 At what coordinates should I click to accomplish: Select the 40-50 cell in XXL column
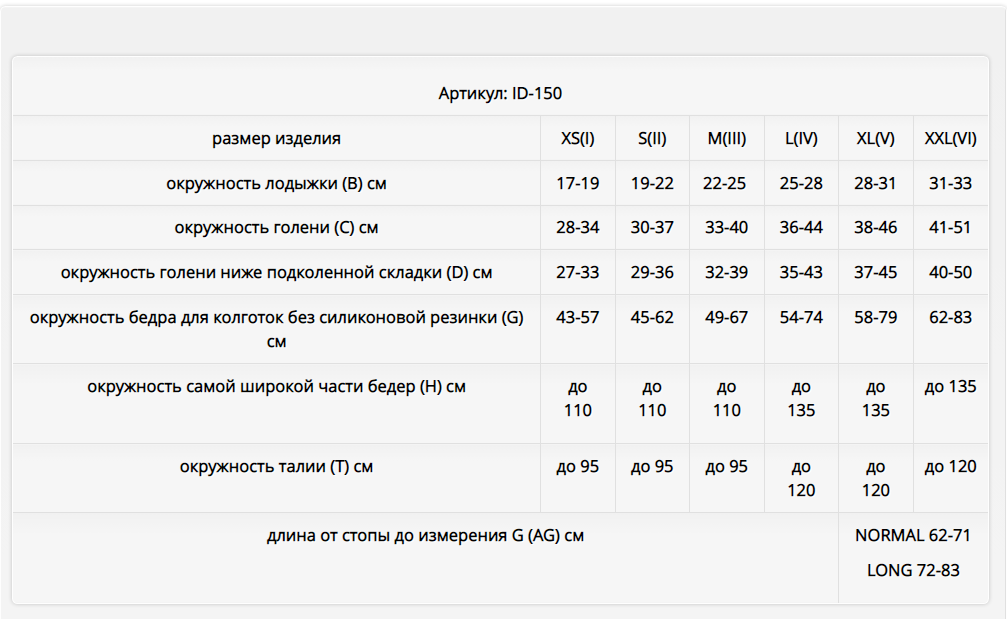(950, 273)
